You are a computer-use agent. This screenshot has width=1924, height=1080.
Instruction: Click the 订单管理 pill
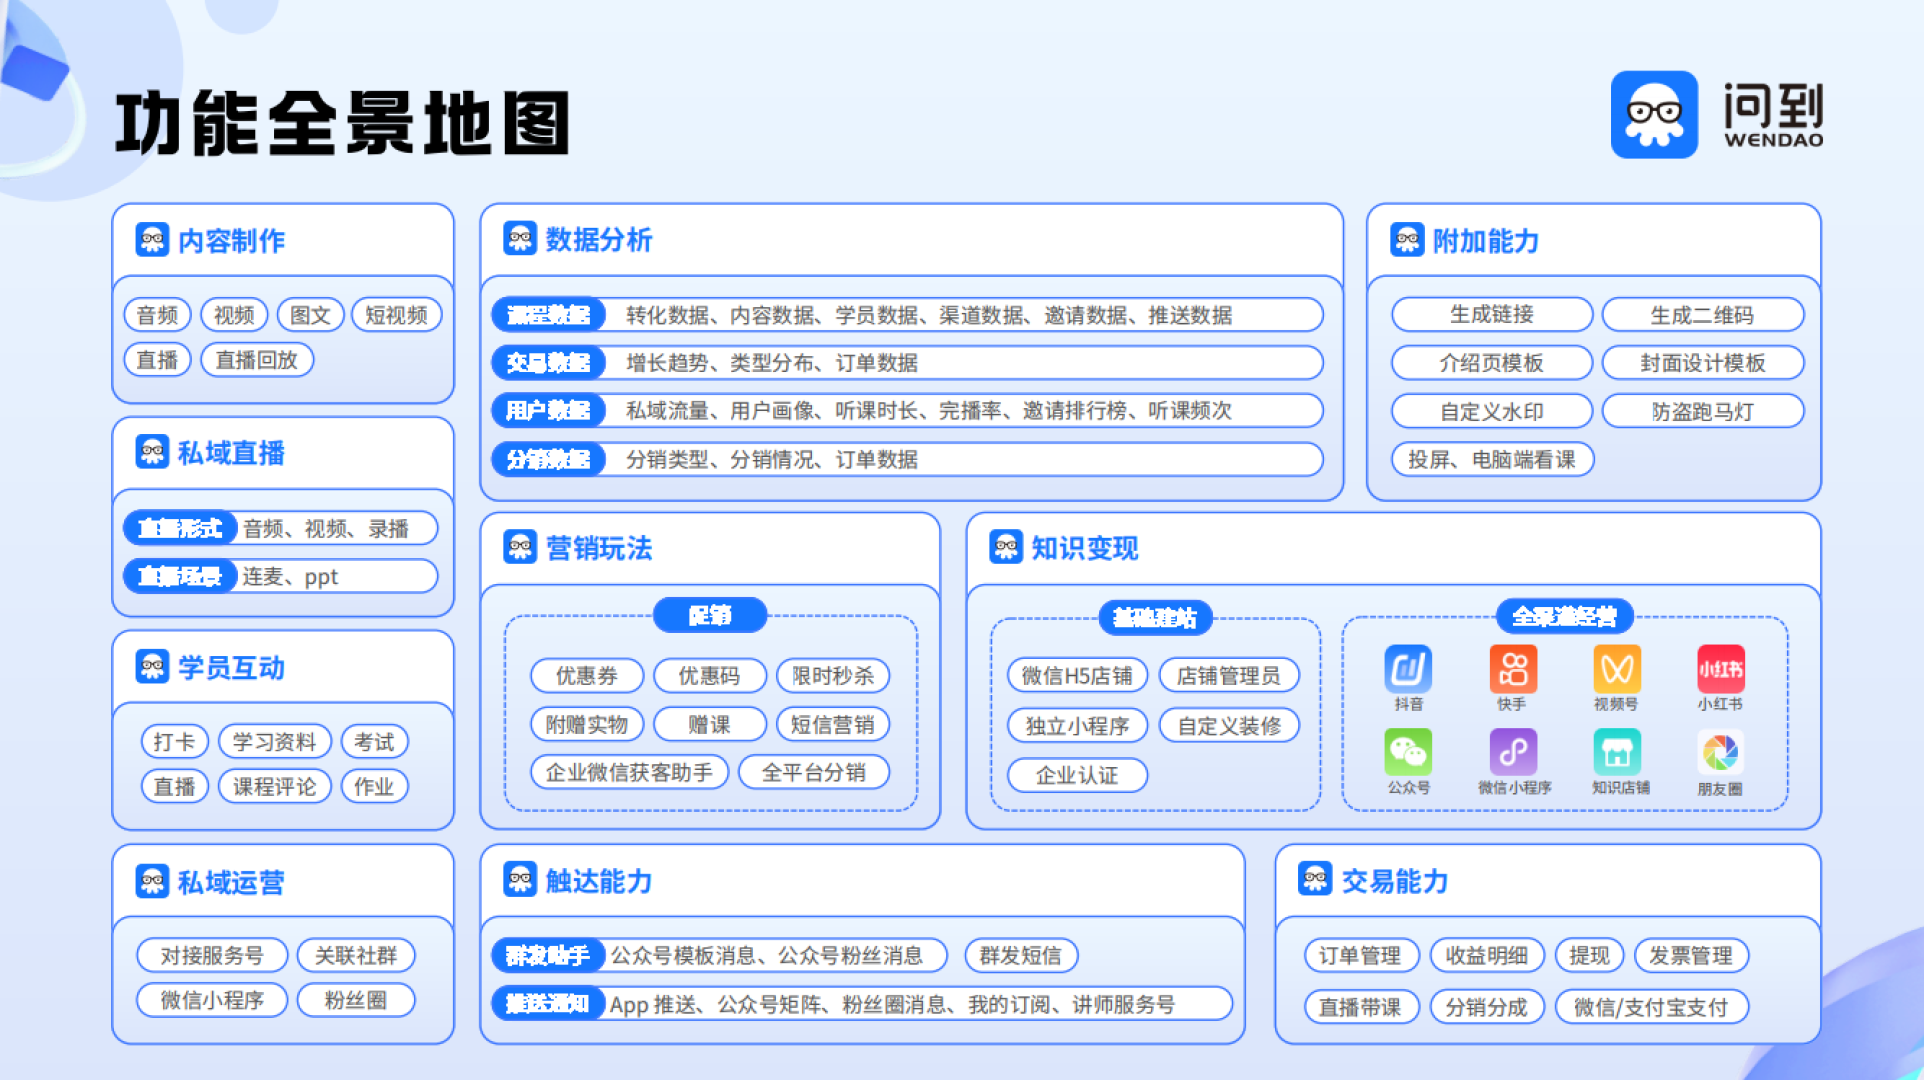pos(1361,955)
